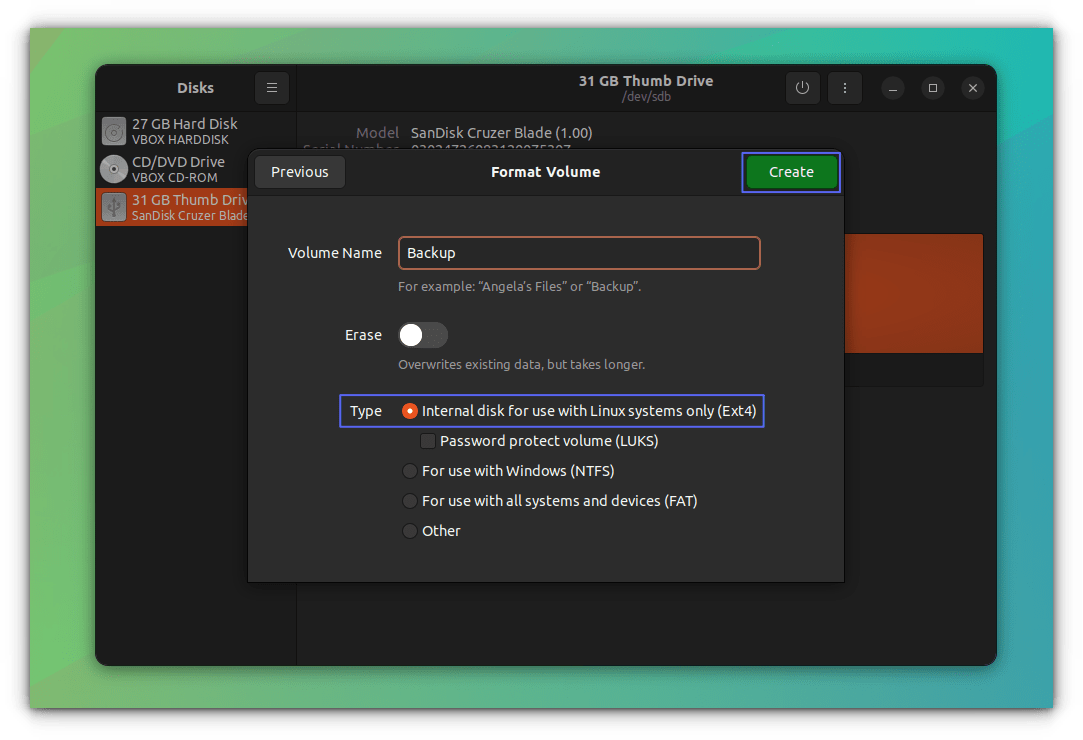The image size is (1083, 740).
Task: Select For use with all systems and devices (FAT)
Action: click(x=409, y=501)
